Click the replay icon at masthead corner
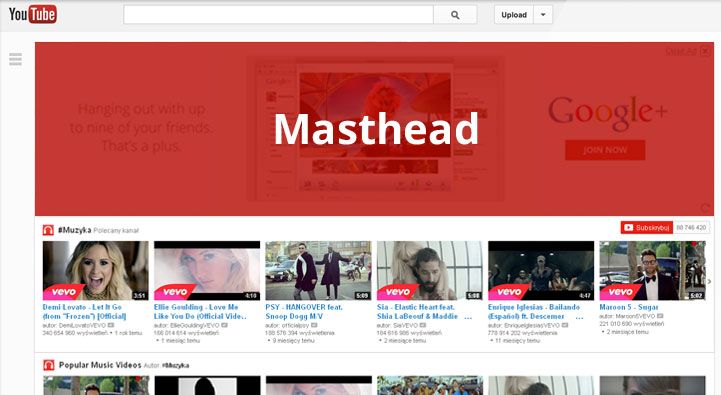Image resolution: width=721 pixels, height=395 pixels. 705,208
